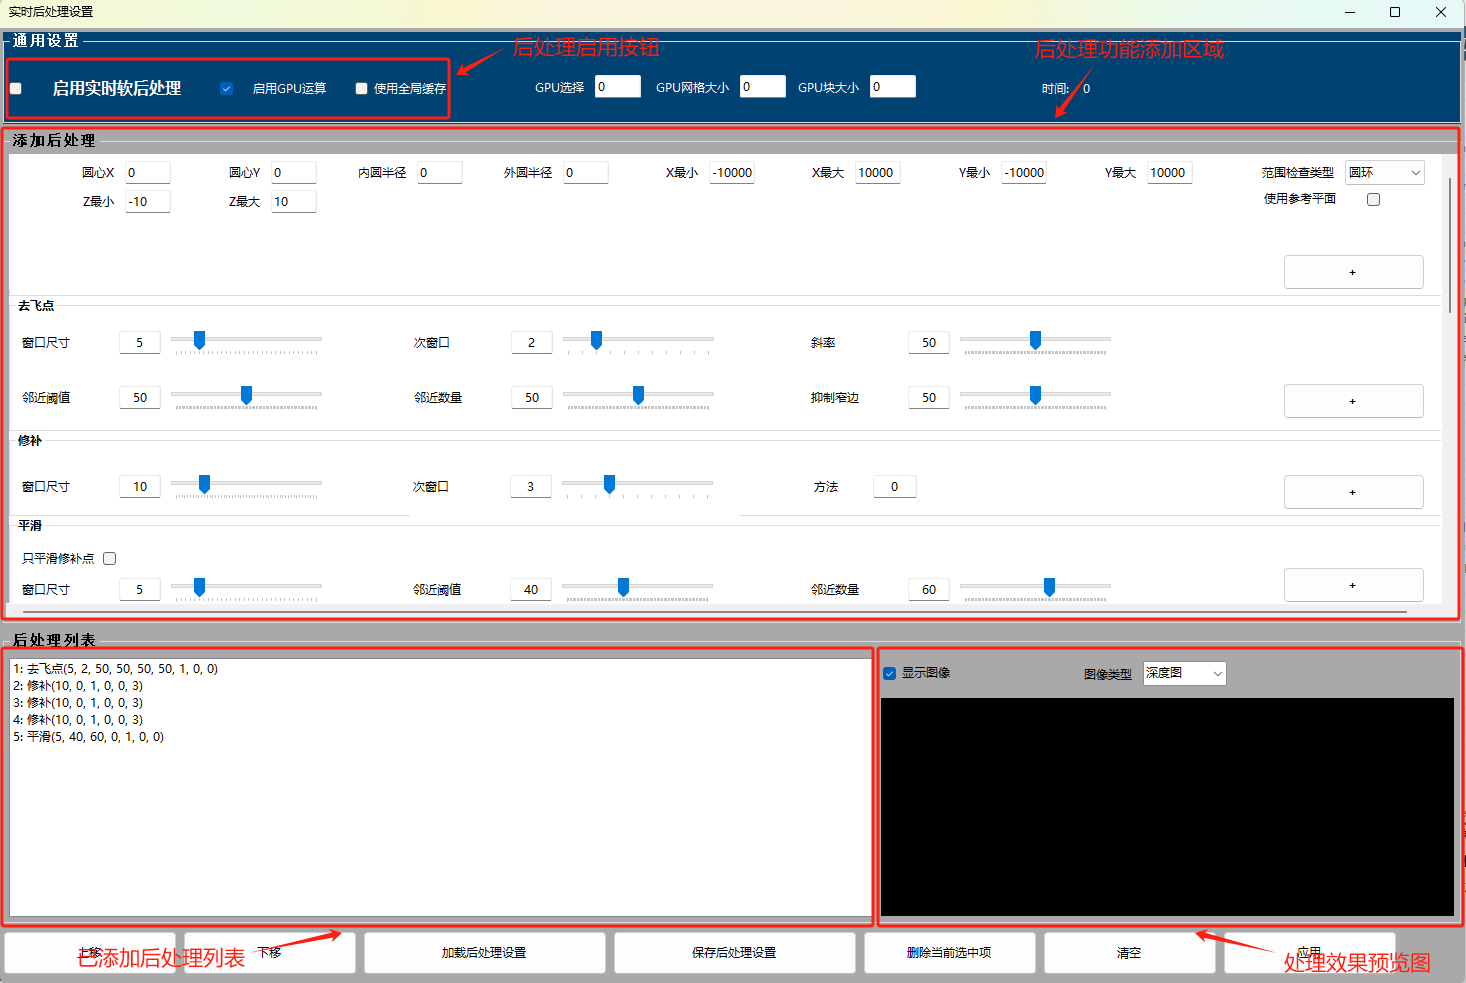The width and height of the screenshot is (1466, 983).
Task: Click the X最大 field showing 10000
Action: tap(878, 173)
